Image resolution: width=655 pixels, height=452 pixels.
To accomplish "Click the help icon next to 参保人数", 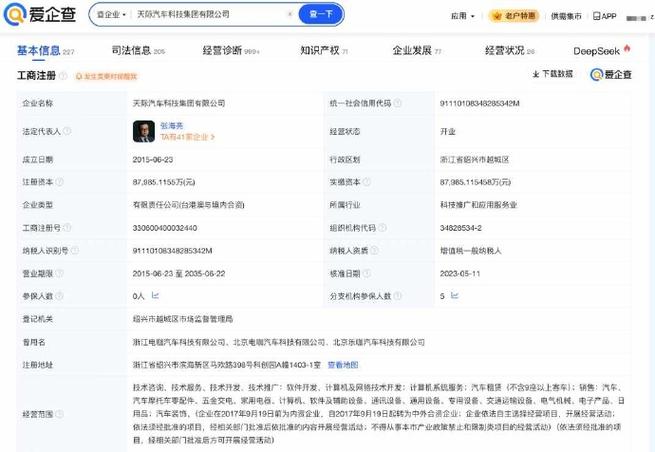I will (x=60, y=296).
